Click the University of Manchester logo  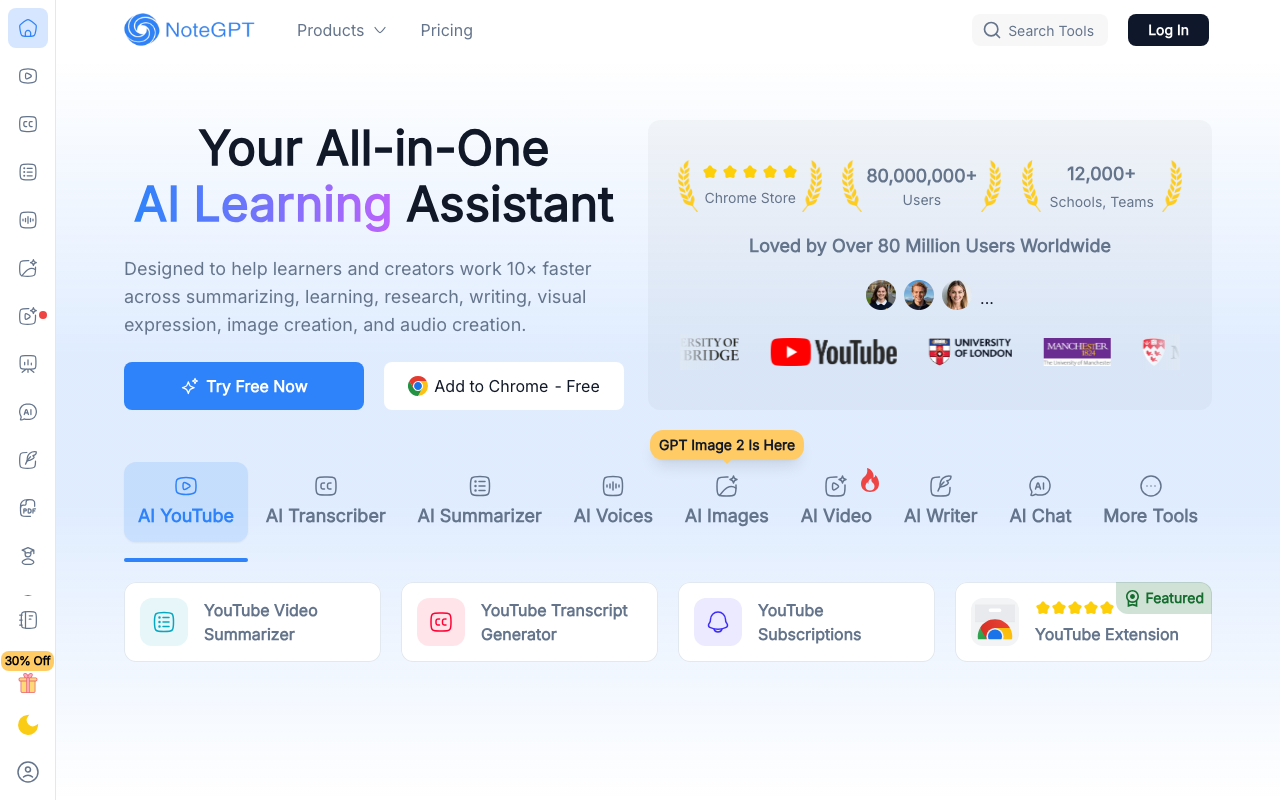pyautogui.click(x=1077, y=351)
